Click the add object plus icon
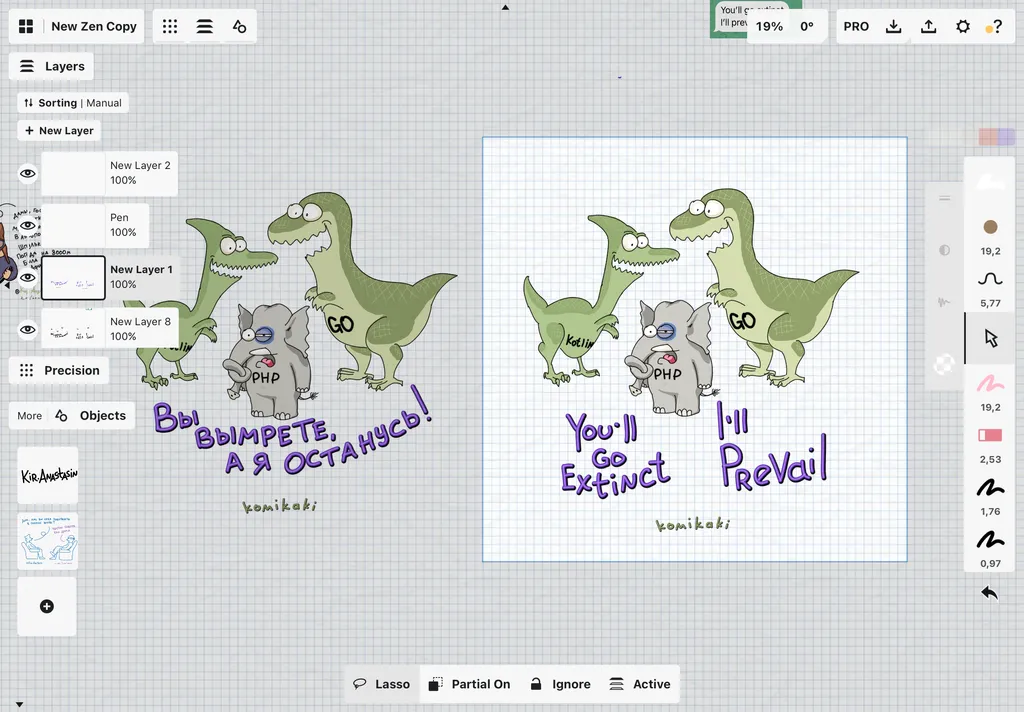Image resolution: width=1024 pixels, height=712 pixels. click(47, 606)
